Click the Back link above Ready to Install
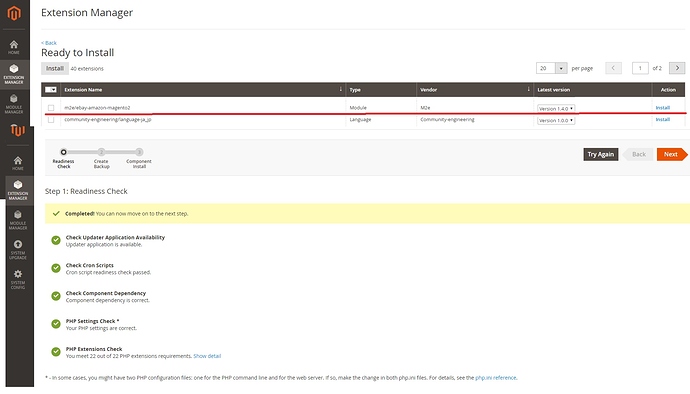The height and width of the screenshot is (394, 690). [x=49, y=43]
